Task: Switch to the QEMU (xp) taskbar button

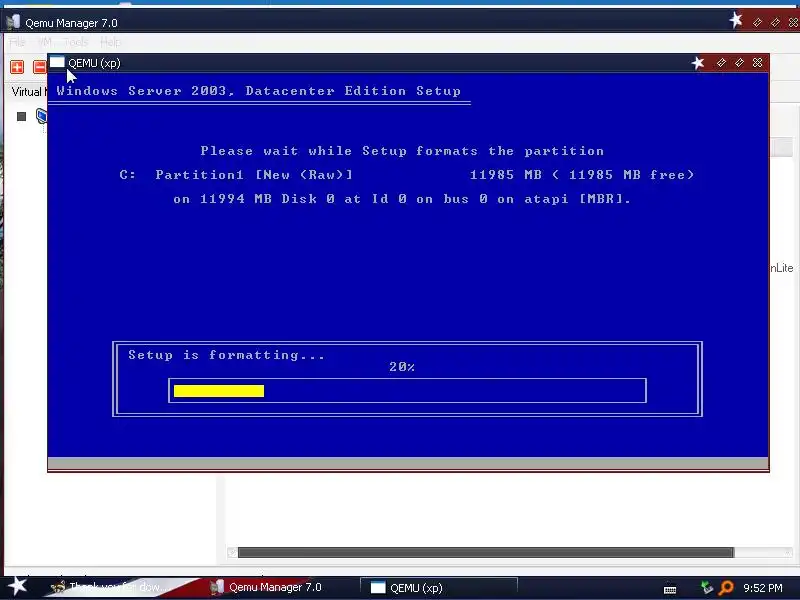Action: pos(439,587)
